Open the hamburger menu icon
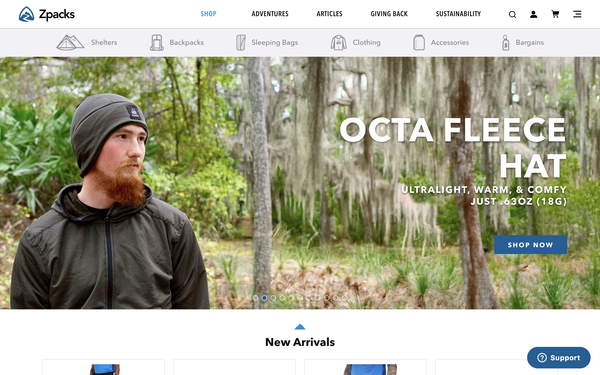 (x=577, y=15)
